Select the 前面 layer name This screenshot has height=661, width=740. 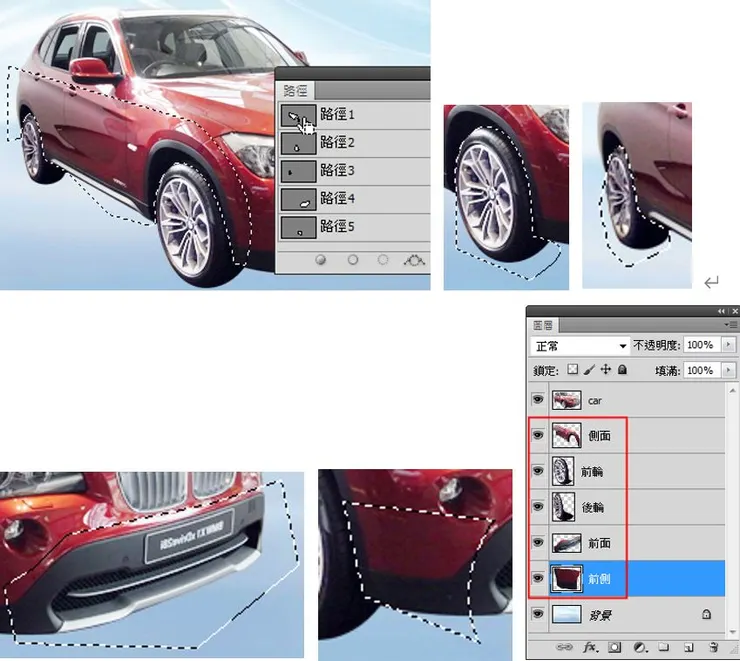pyautogui.click(x=599, y=543)
